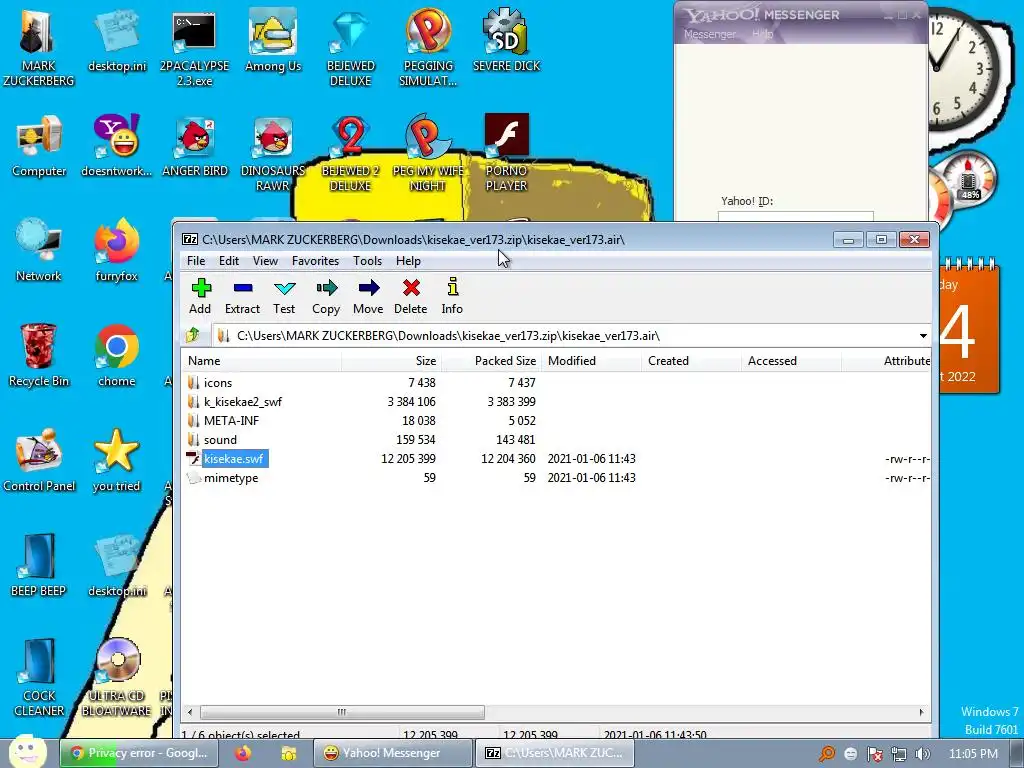Open the Info toolbar button
1024x768 pixels.
(x=452, y=295)
